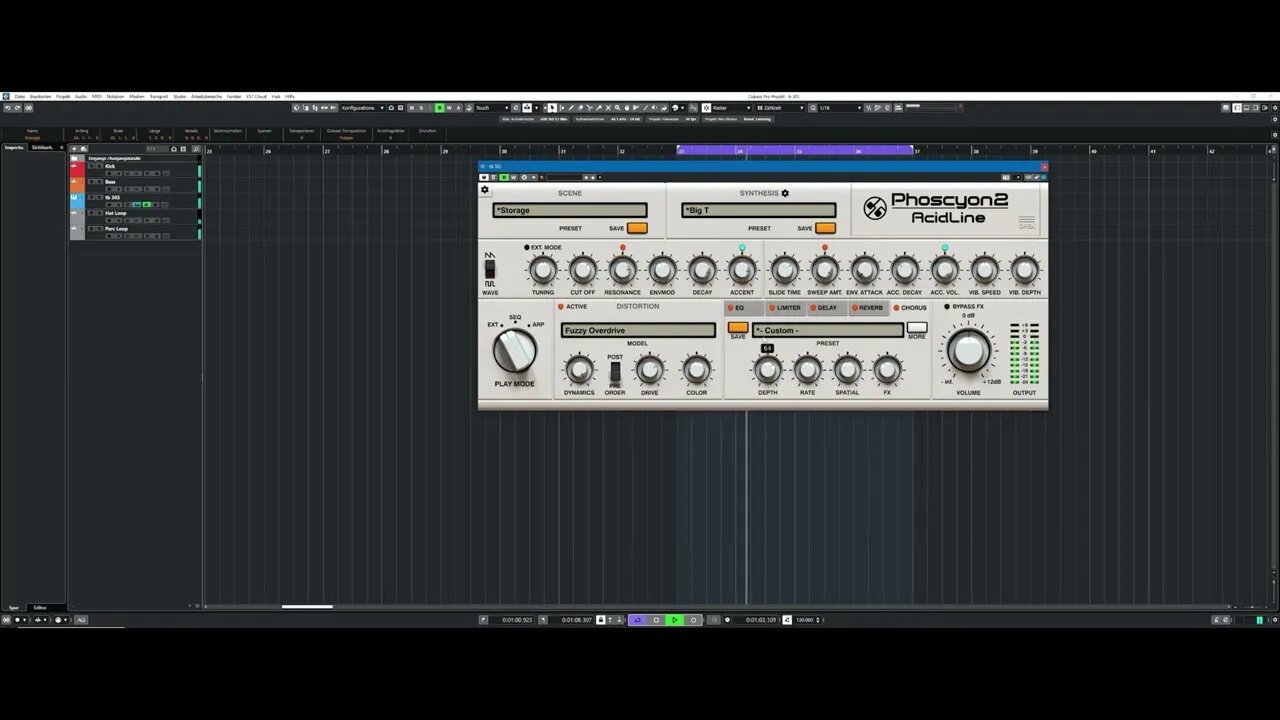1280x720 pixels.
Task: Toggle the WAVE shape switch
Action: tap(490, 268)
